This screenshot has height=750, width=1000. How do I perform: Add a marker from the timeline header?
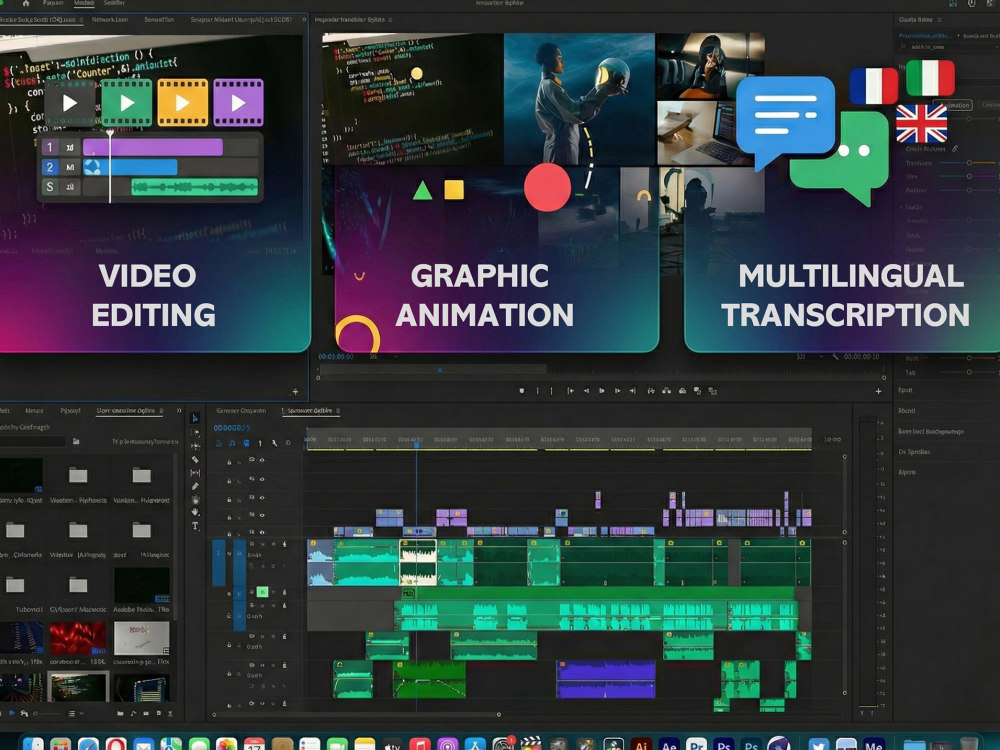click(260, 443)
